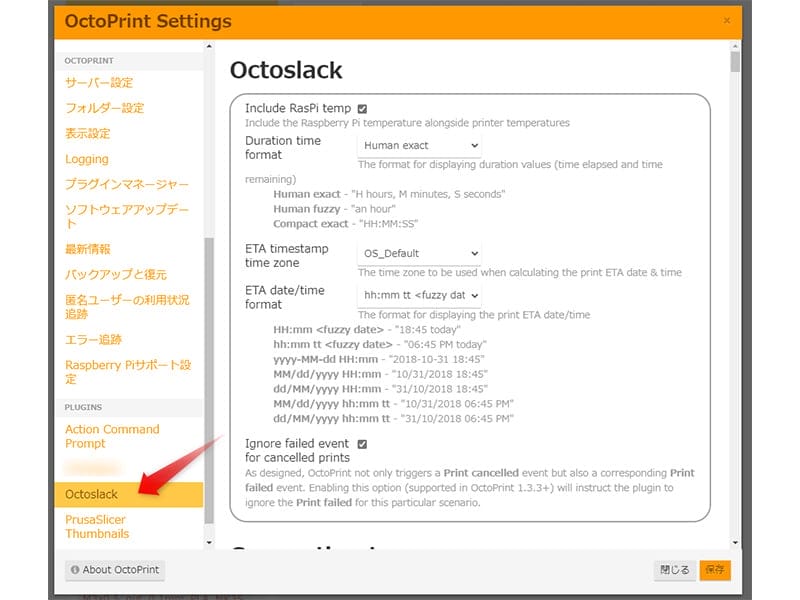800x600 pixels.
Task: Open the Logging settings section
Action: pos(86,158)
